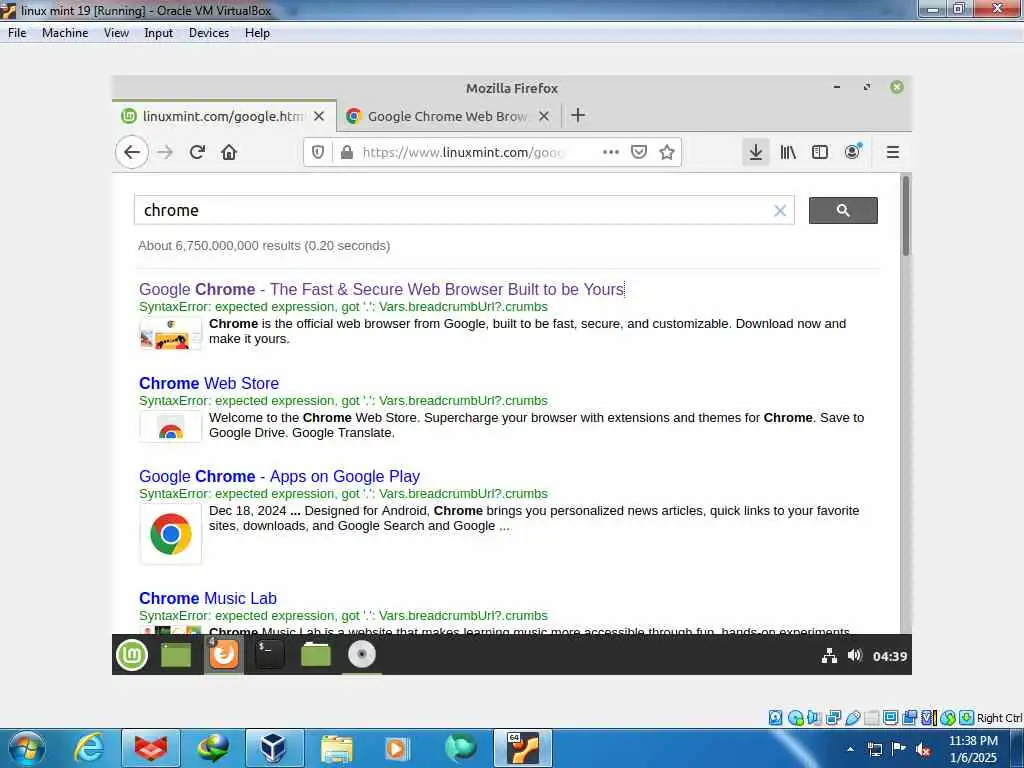Click first result's SyntaxError breadcrumb text

(344, 307)
